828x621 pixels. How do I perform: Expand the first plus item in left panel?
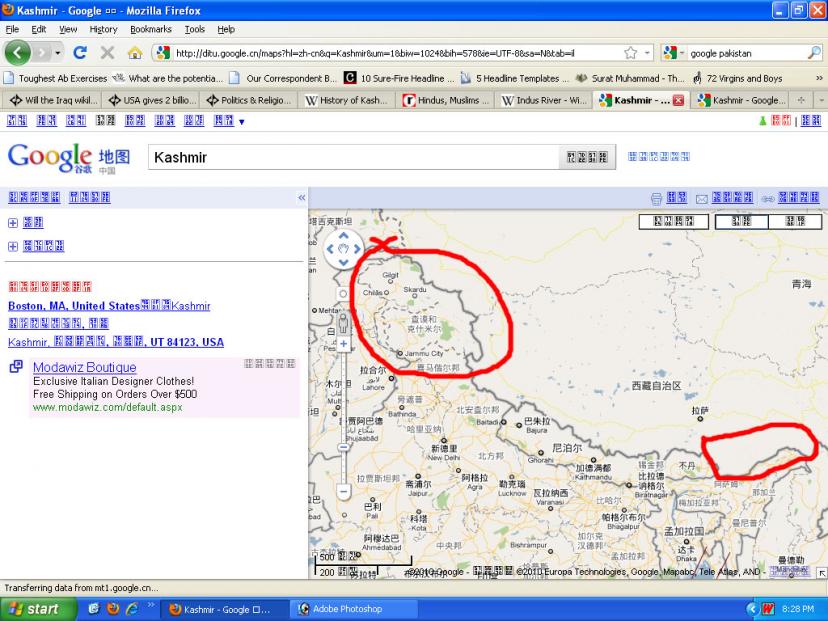pyautogui.click(x=13, y=223)
